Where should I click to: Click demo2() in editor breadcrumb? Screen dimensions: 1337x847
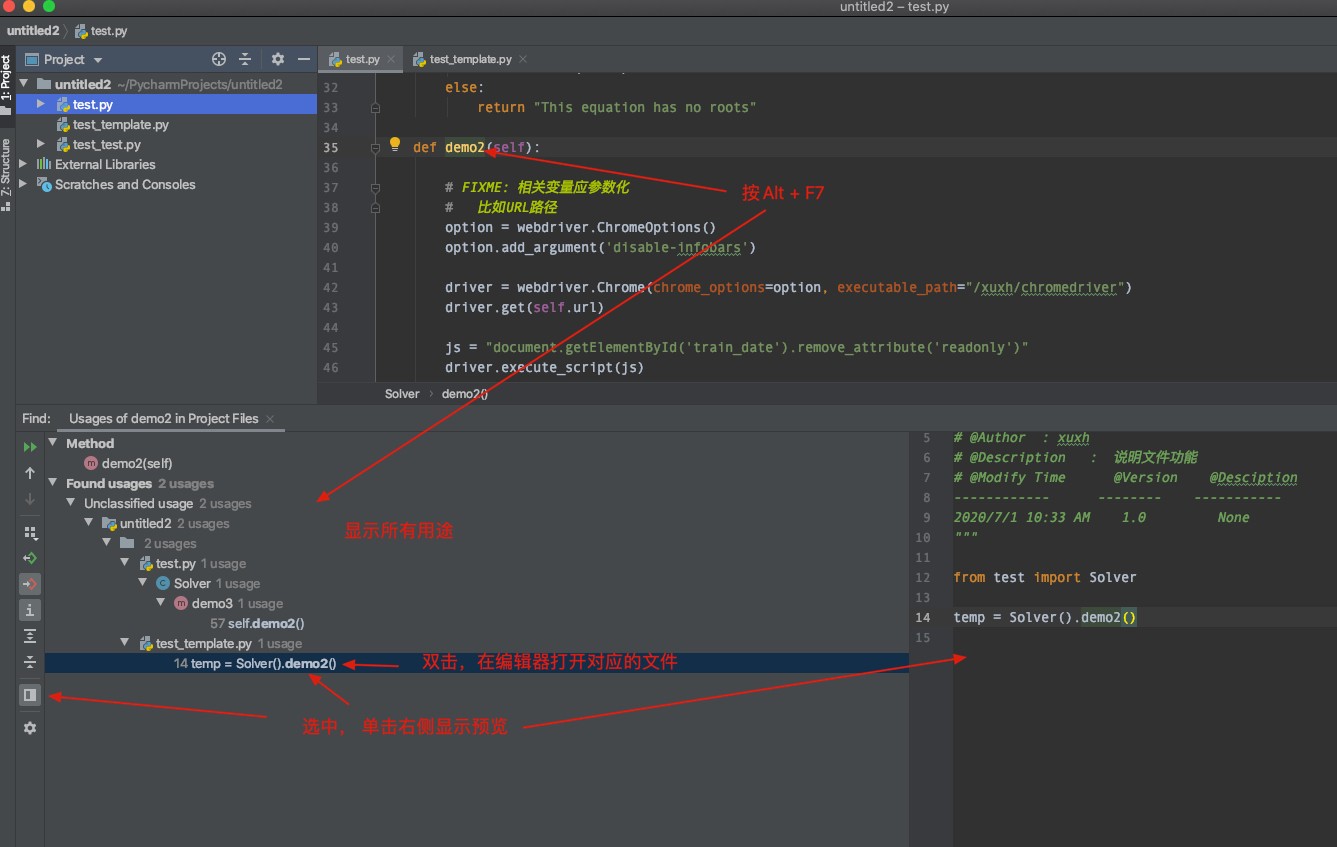coord(465,393)
